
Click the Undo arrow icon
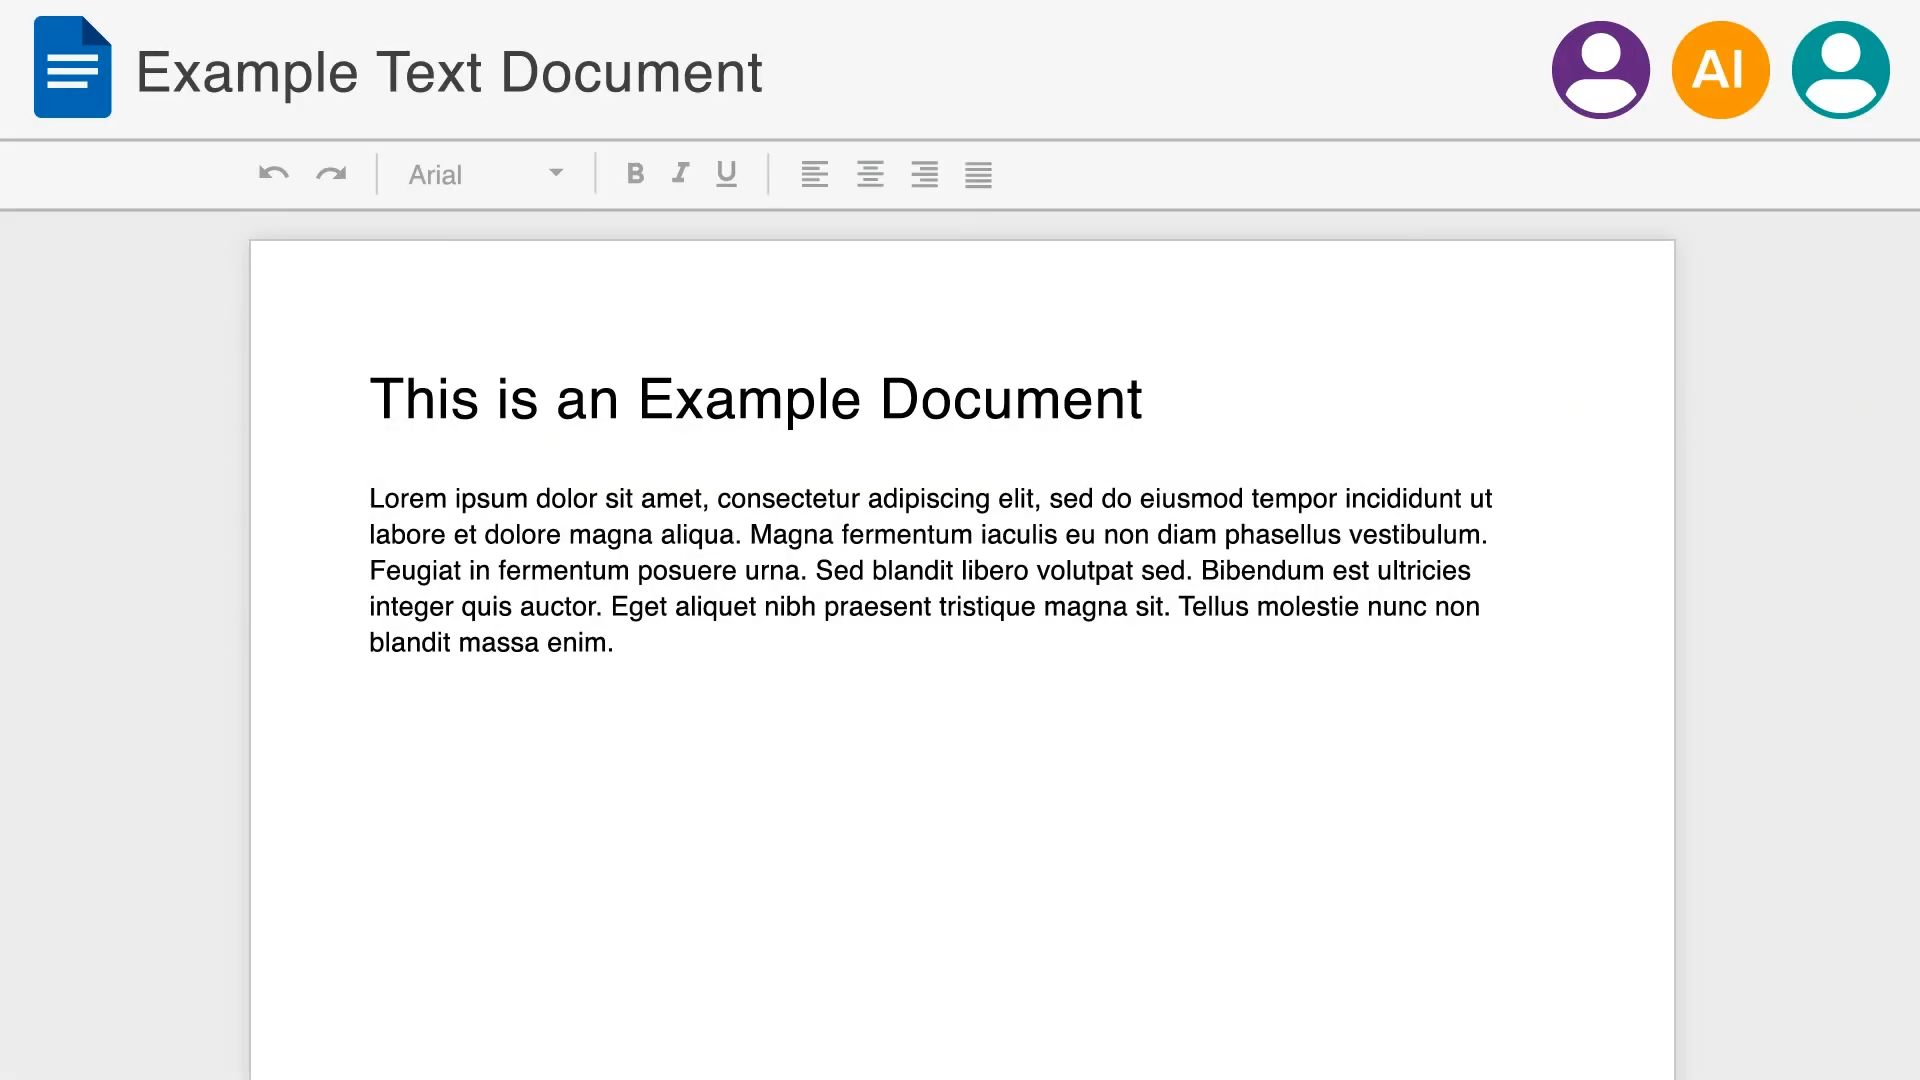coord(273,174)
